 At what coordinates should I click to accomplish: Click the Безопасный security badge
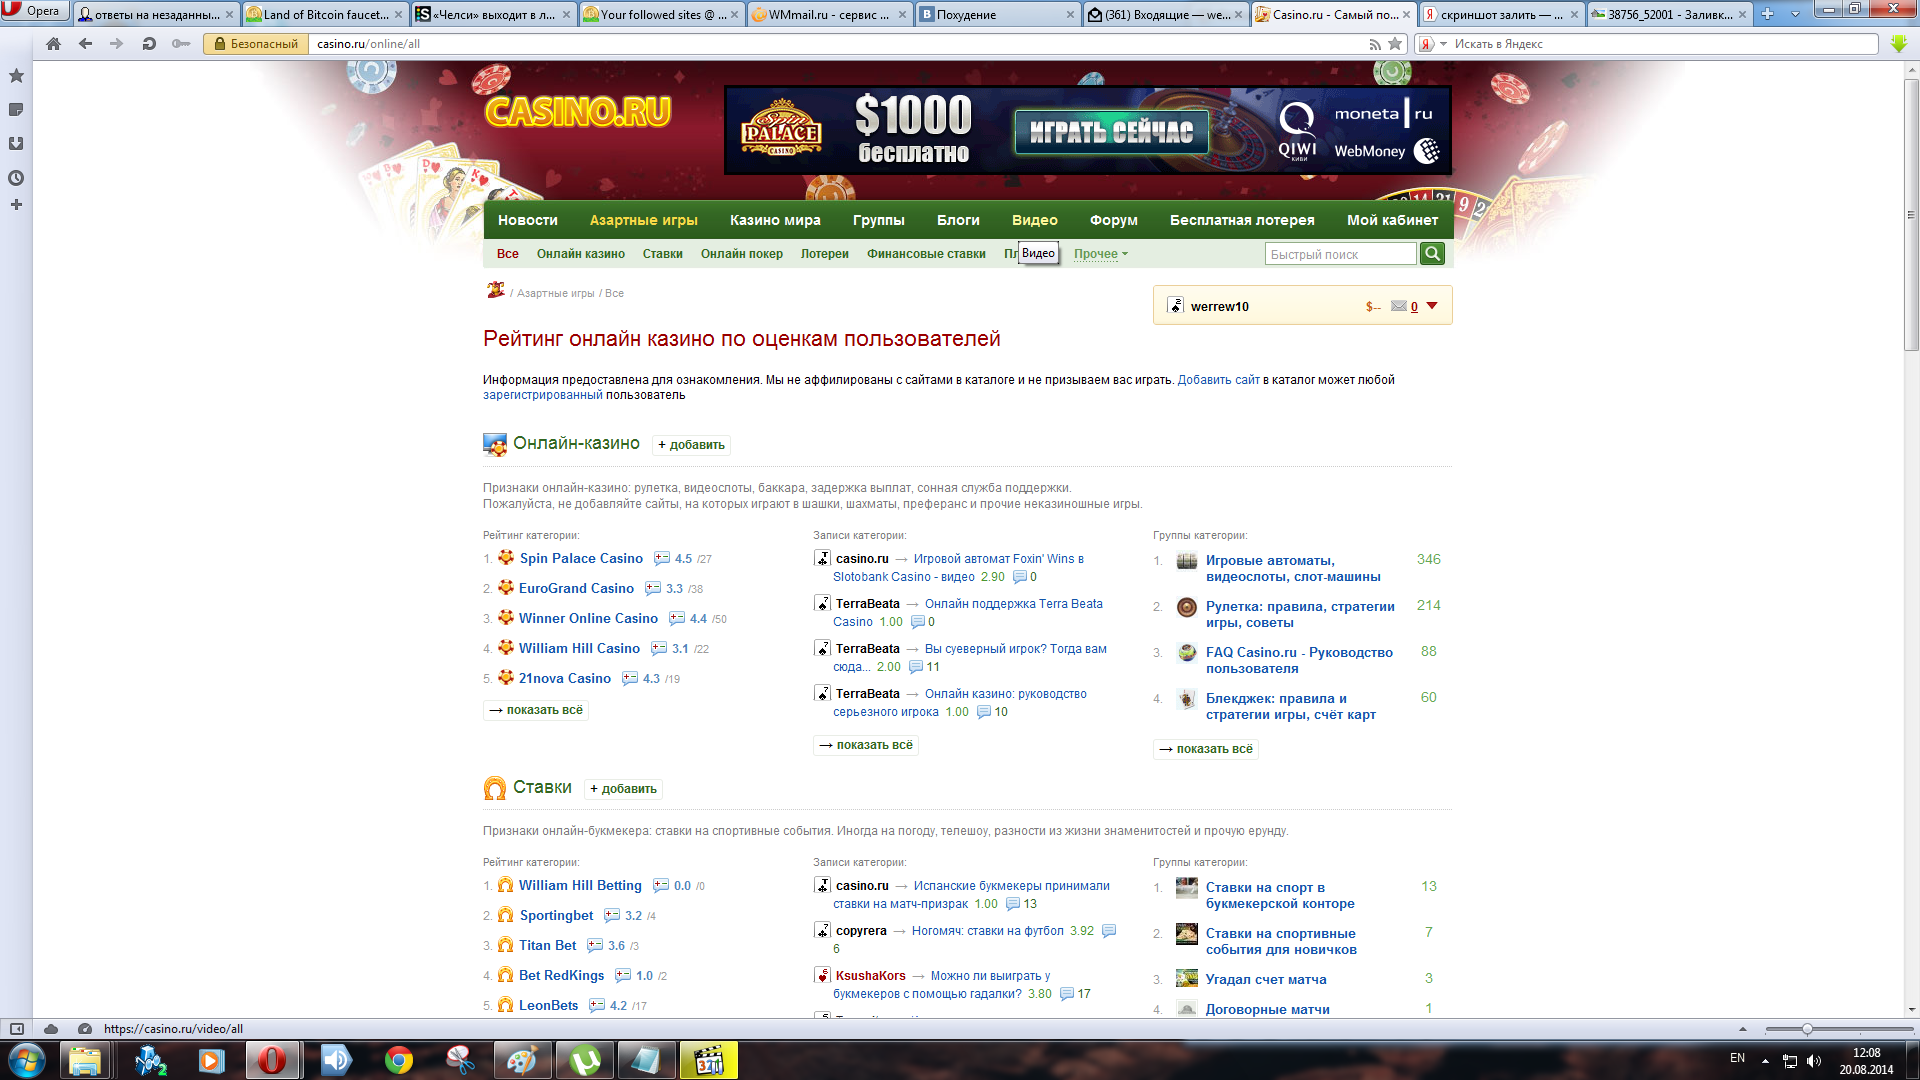[x=256, y=44]
